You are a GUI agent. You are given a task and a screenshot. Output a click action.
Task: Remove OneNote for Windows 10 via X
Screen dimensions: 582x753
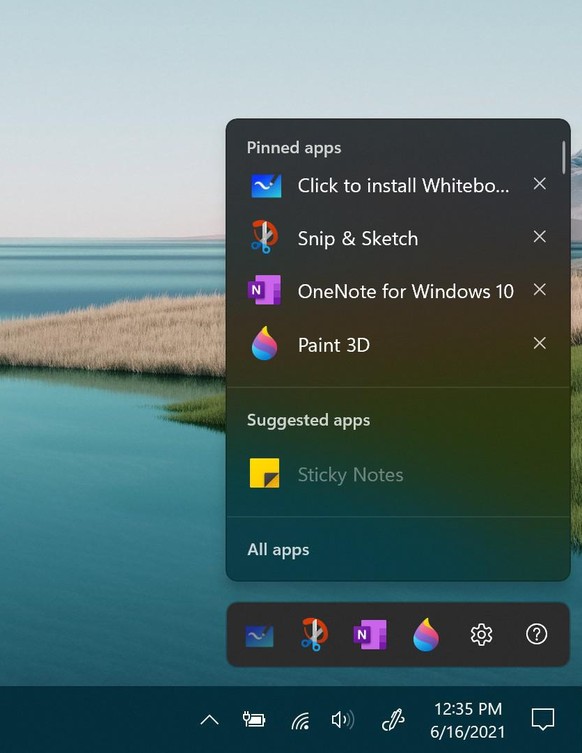[x=539, y=290]
